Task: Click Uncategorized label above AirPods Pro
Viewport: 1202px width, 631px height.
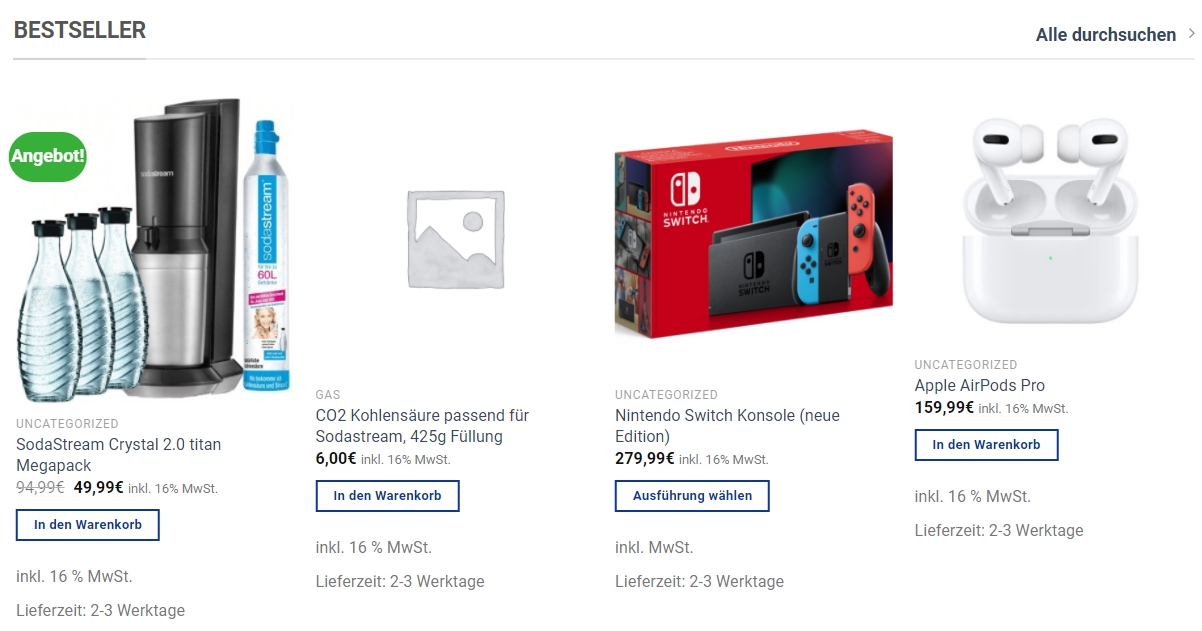Action: click(x=966, y=365)
